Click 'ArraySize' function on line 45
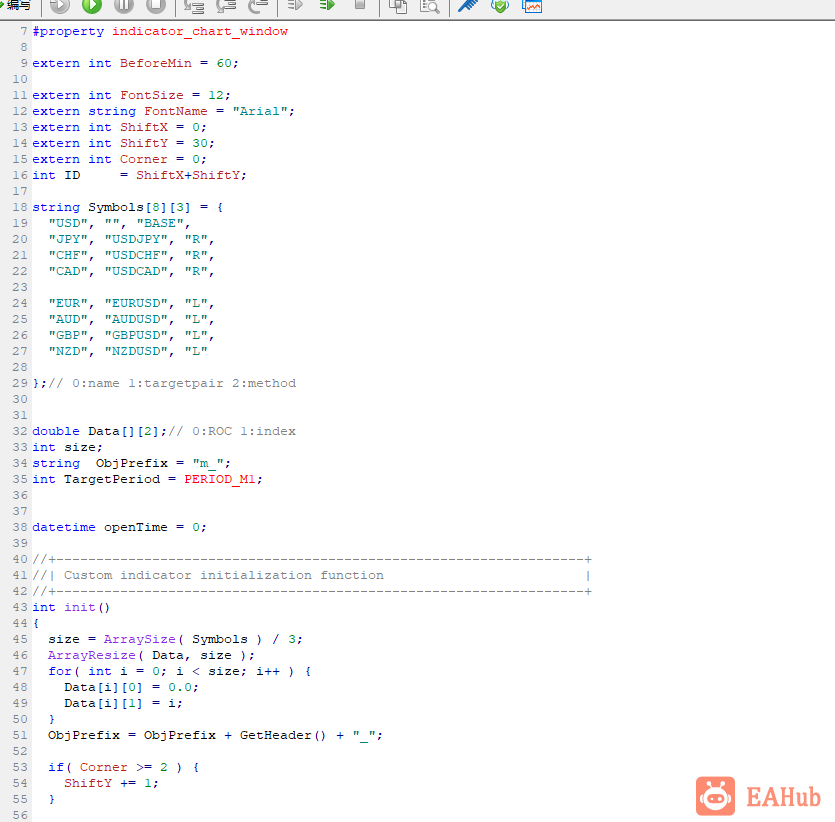This screenshot has width=835, height=822. pyautogui.click(x=140, y=639)
